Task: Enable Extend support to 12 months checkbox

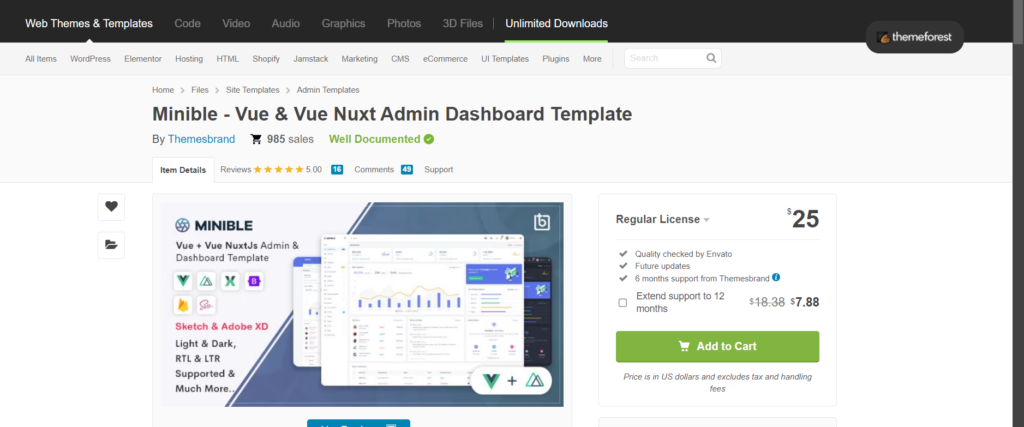Action: [x=622, y=302]
